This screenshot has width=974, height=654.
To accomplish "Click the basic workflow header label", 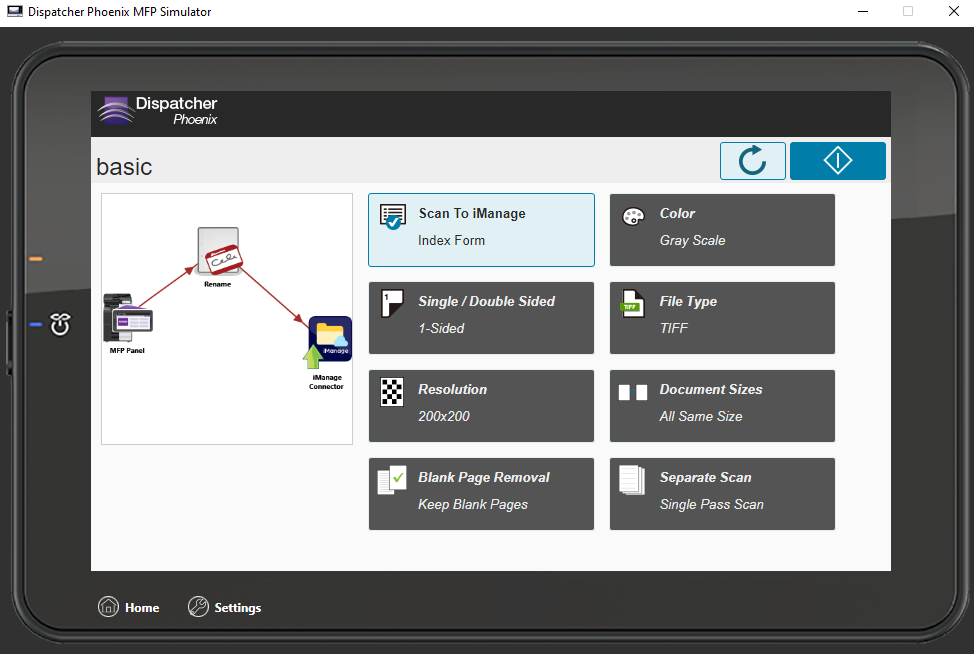I will (124, 167).
